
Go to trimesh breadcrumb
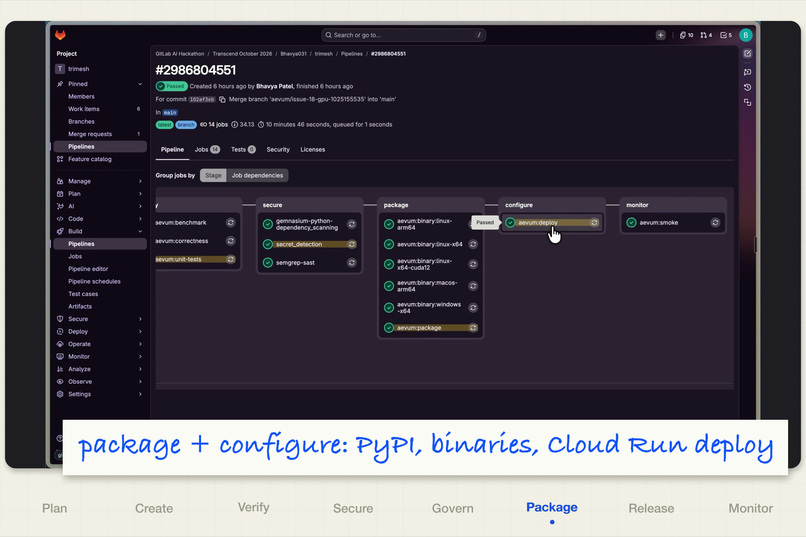(323, 53)
